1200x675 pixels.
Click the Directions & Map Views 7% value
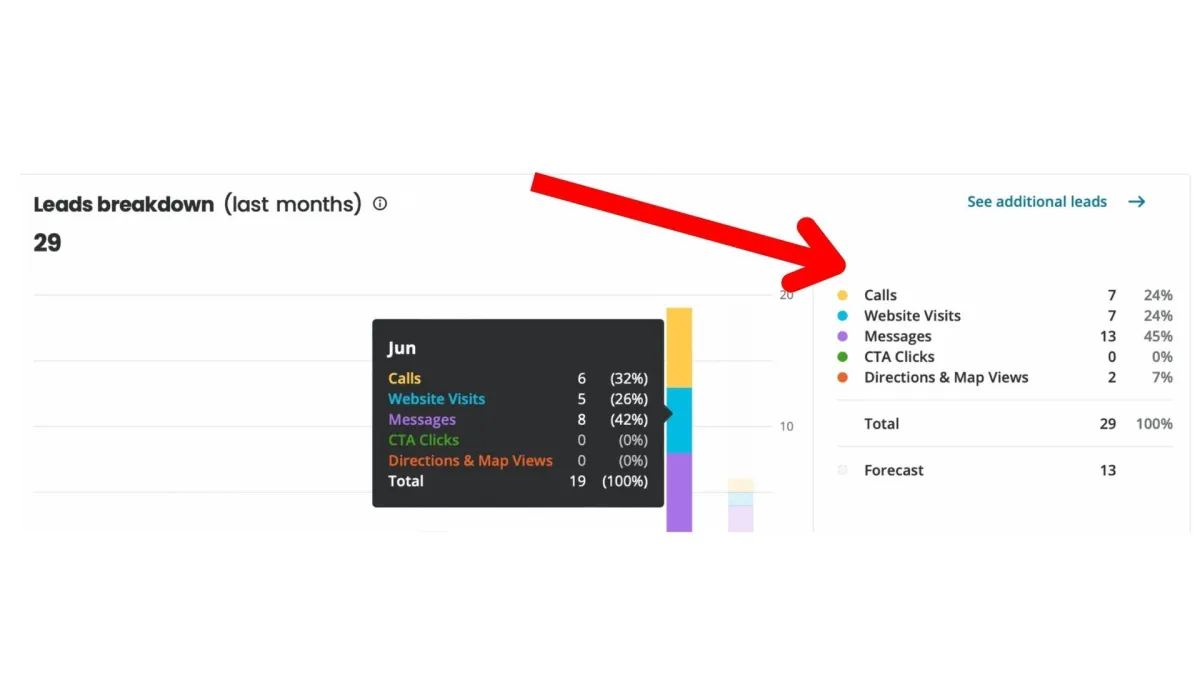pyautogui.click(x=1162, y=378)
